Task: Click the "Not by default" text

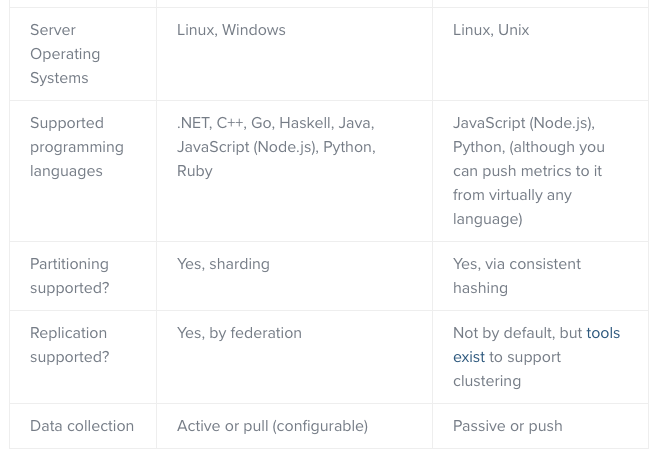Action: pos(502,333)
